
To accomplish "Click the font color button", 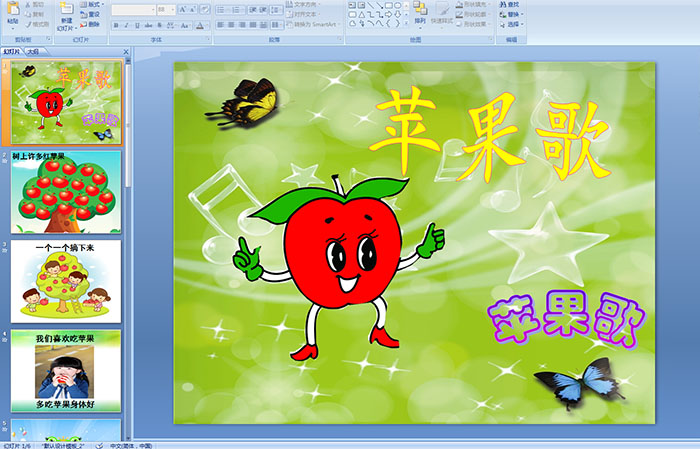I will (200, 25).
